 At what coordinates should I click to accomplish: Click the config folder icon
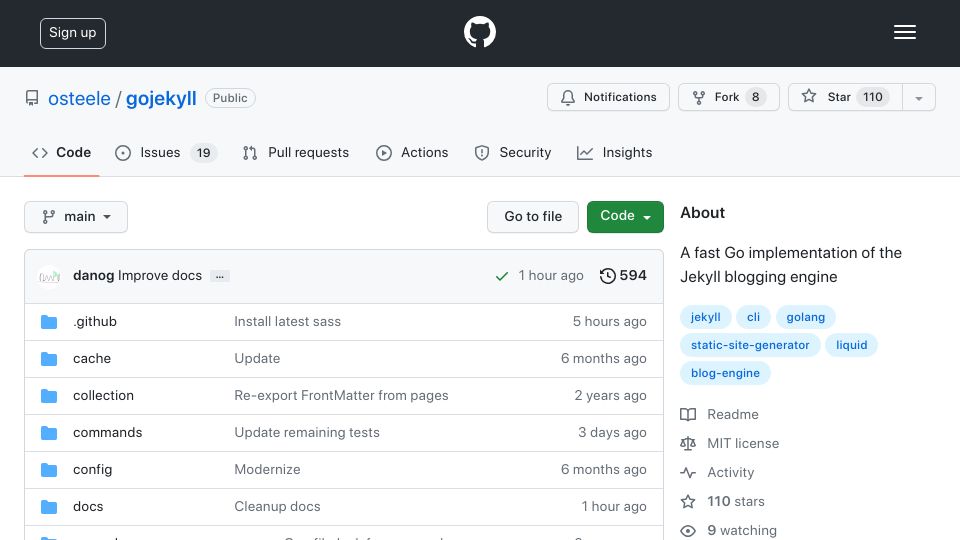tap(49, 470)
